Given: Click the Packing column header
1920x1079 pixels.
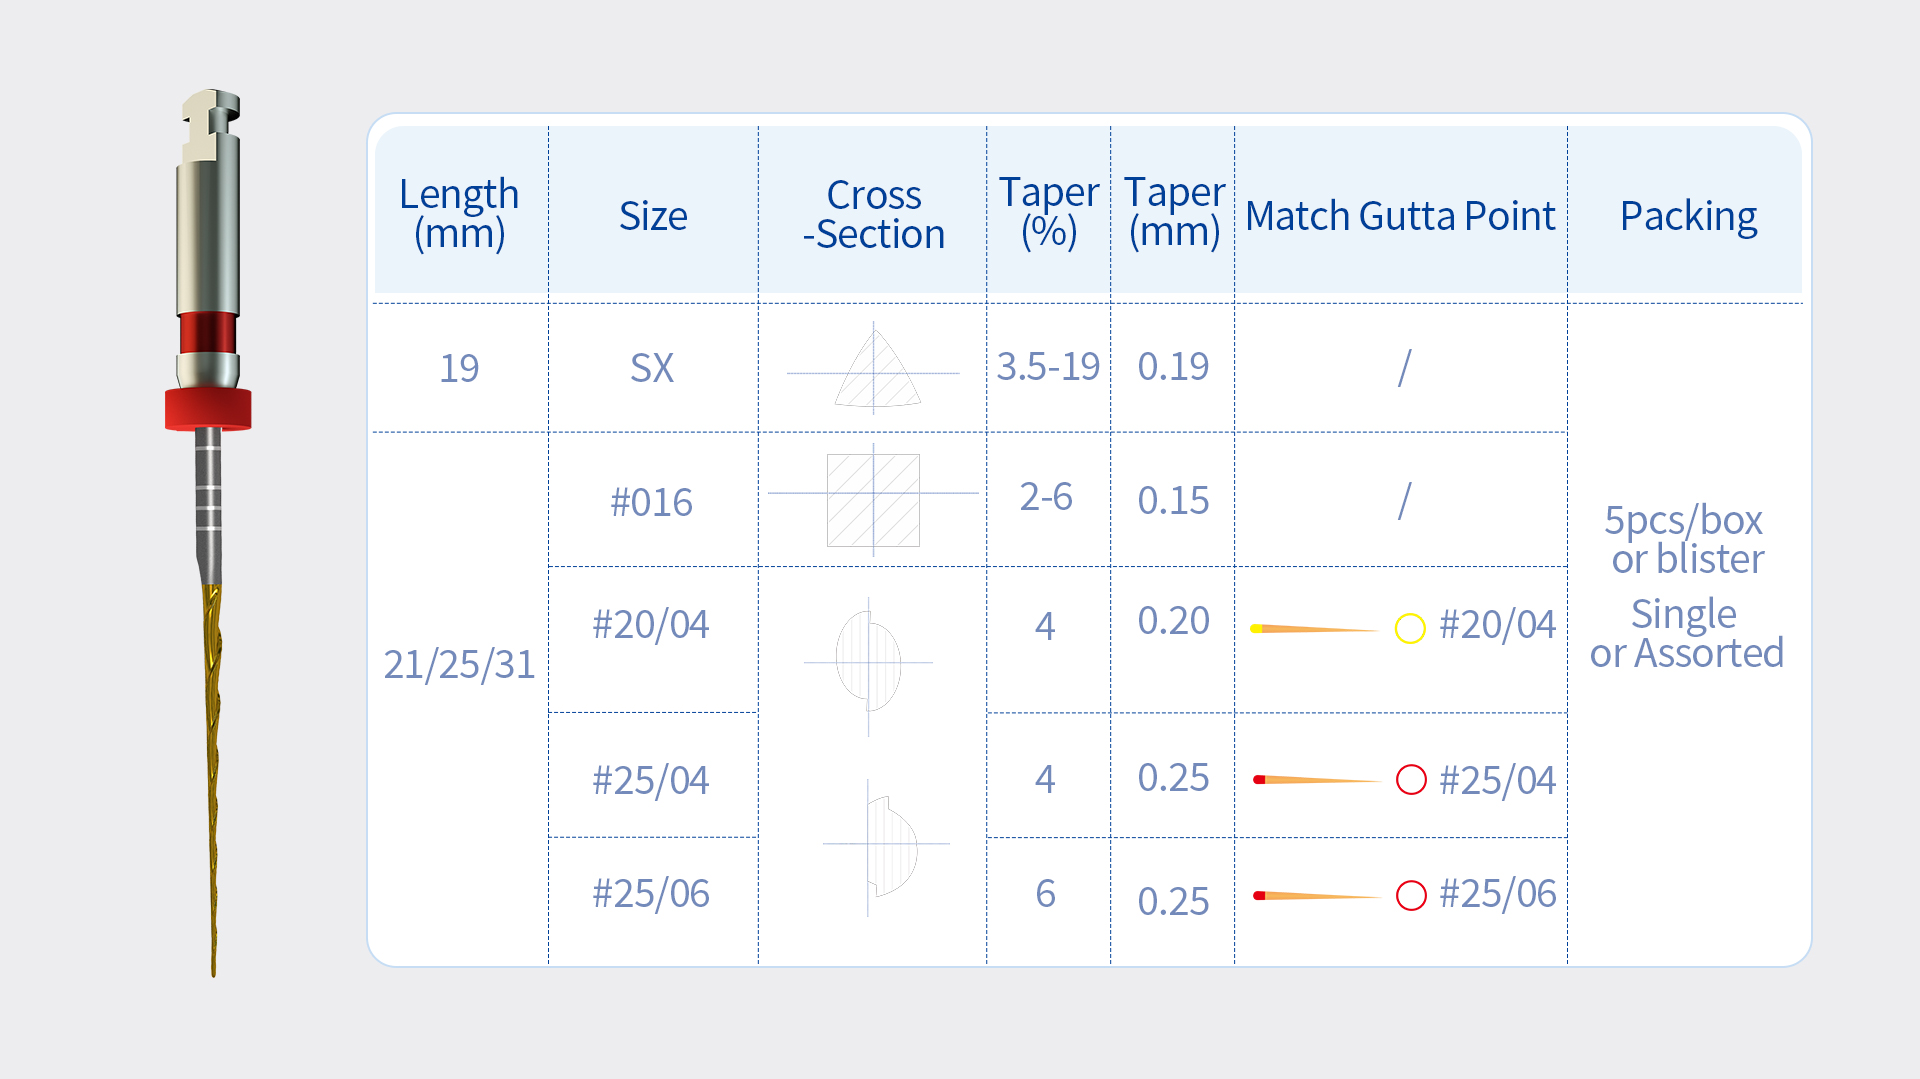Looking at the screenshot, I should tap(1688, 216).
